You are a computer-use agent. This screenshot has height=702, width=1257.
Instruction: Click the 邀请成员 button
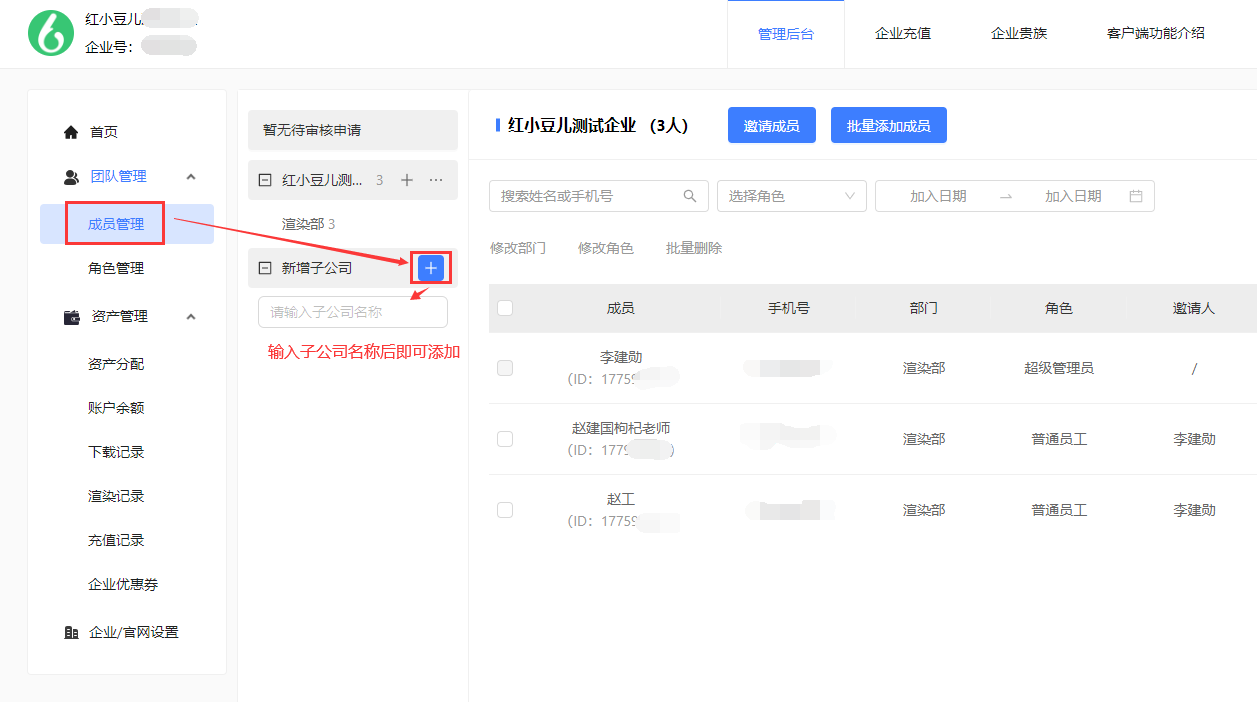(771, 126)
